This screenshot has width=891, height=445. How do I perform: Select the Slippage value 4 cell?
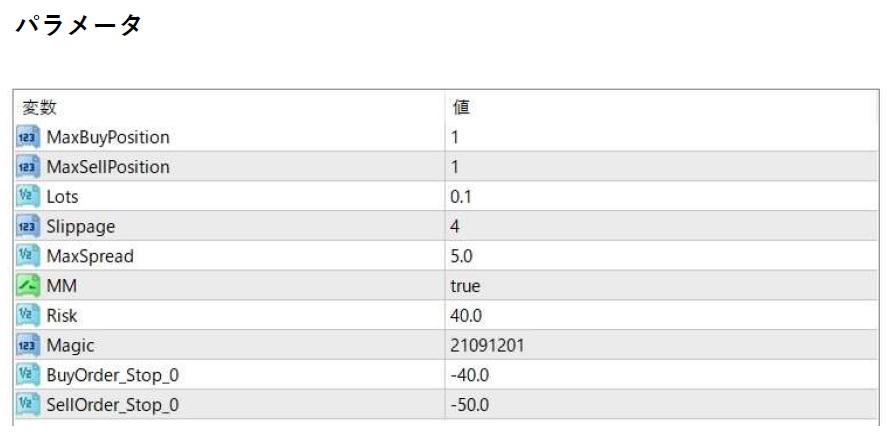click(x=456, y=227)
